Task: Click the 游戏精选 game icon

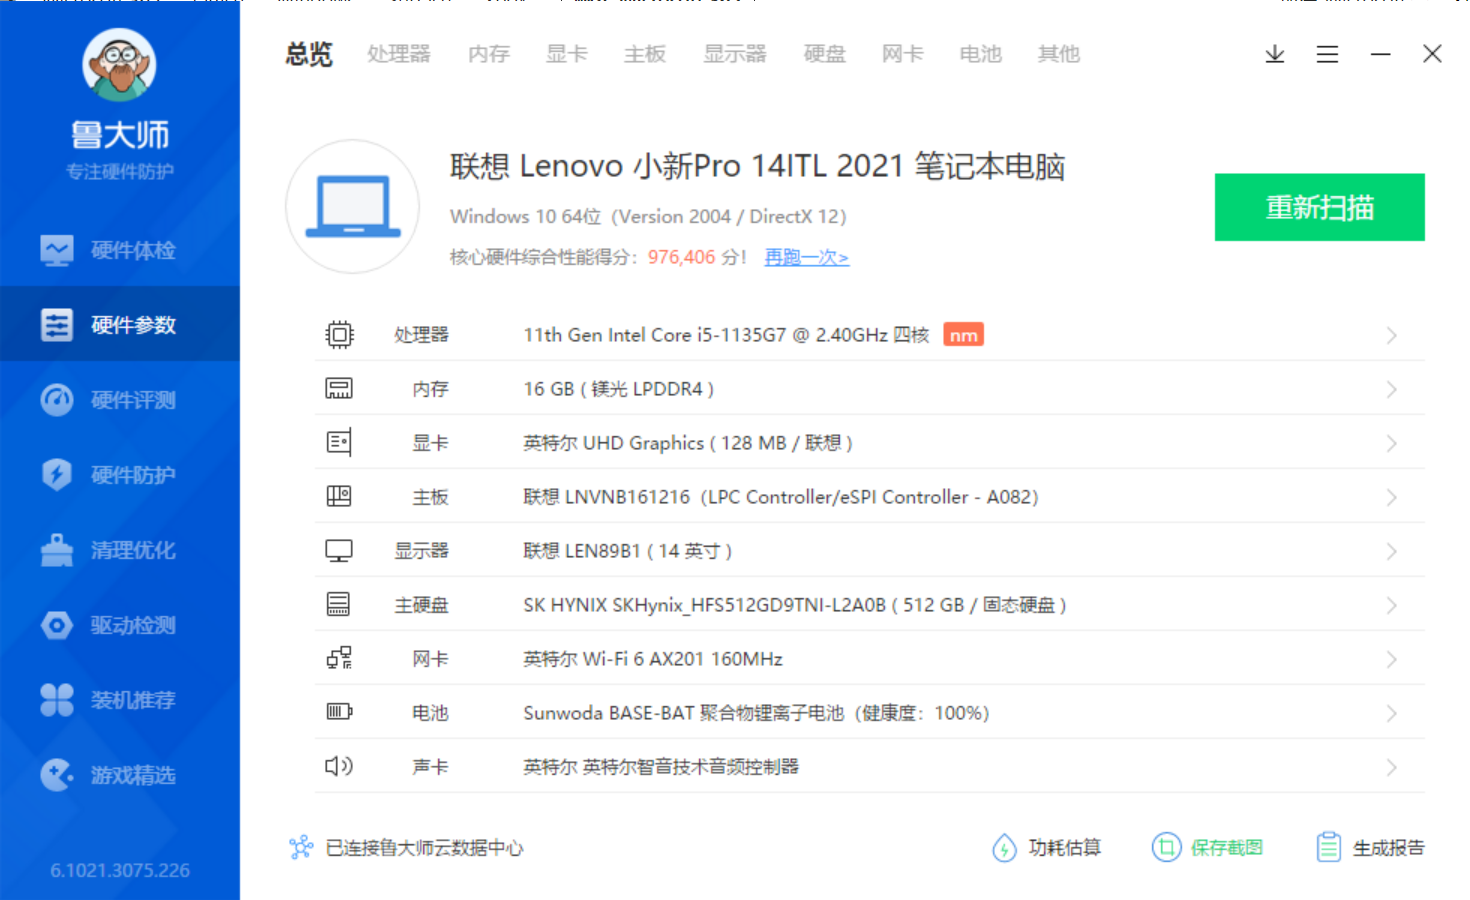Action: [x=57, y=775]
